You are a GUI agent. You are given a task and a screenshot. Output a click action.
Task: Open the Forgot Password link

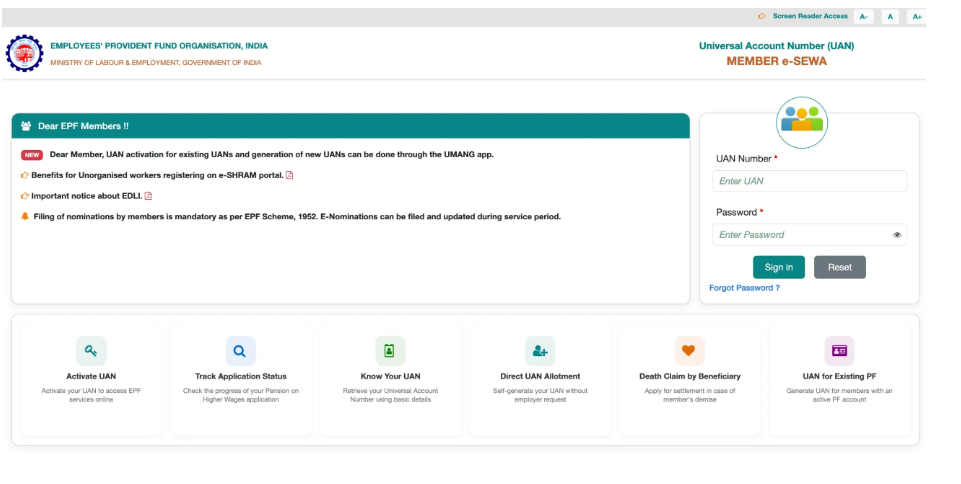tap(745, 288)
